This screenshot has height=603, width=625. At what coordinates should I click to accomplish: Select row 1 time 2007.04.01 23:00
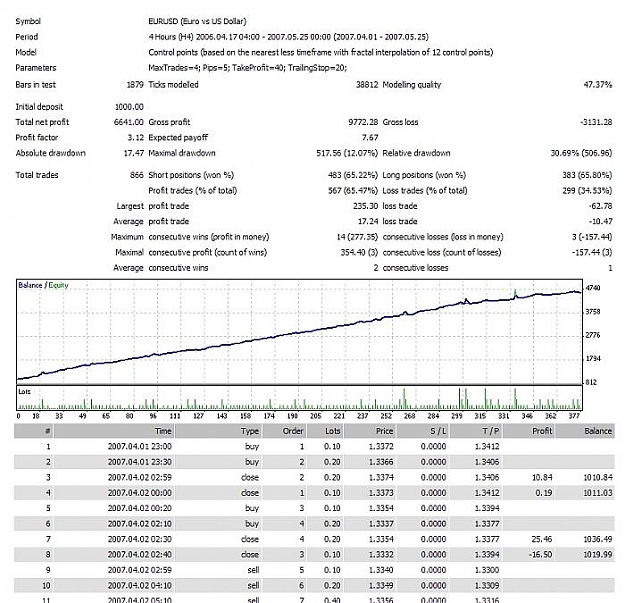point(140,446)
